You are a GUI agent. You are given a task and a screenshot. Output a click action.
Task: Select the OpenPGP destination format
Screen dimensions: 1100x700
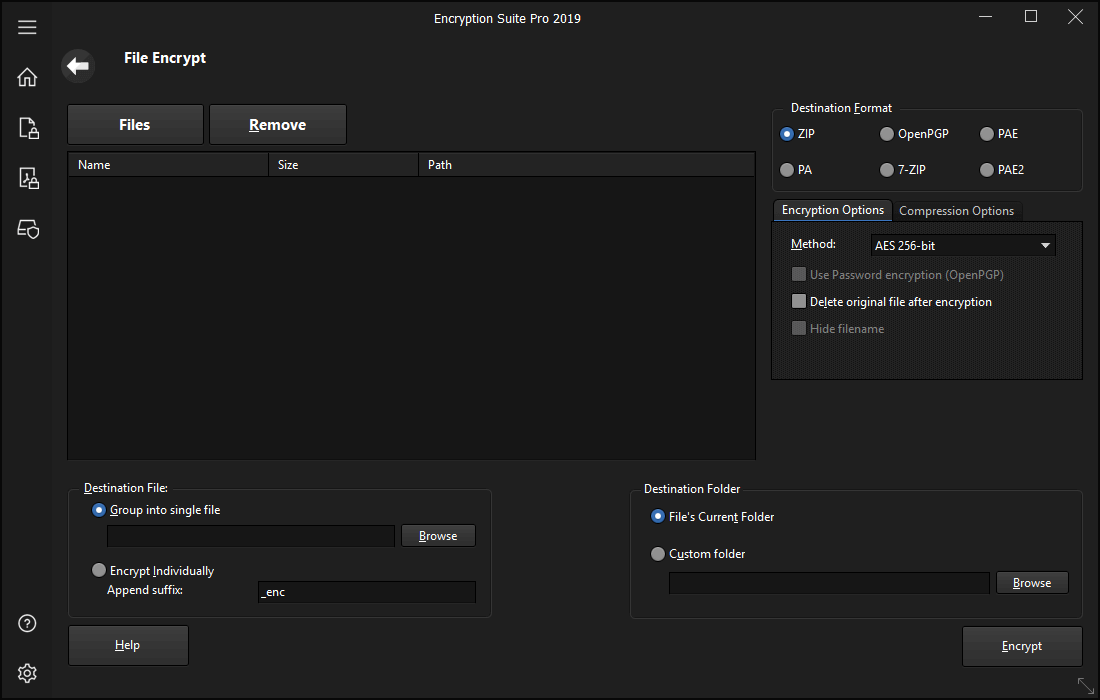coord(887,134)
